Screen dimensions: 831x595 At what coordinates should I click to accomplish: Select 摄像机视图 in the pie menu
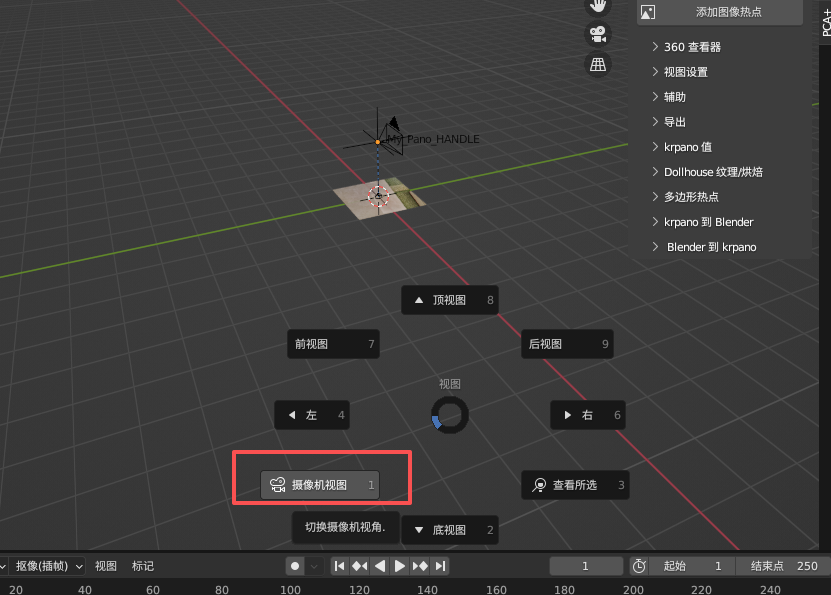pyautogui.click(x=320, y=485)
